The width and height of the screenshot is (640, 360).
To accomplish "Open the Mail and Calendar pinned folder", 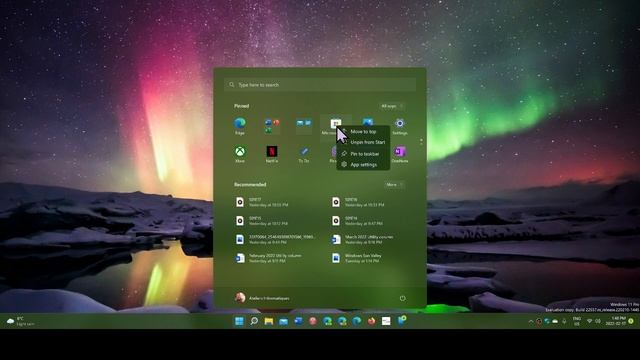I will pyautogui.click(x=304, y=126).
